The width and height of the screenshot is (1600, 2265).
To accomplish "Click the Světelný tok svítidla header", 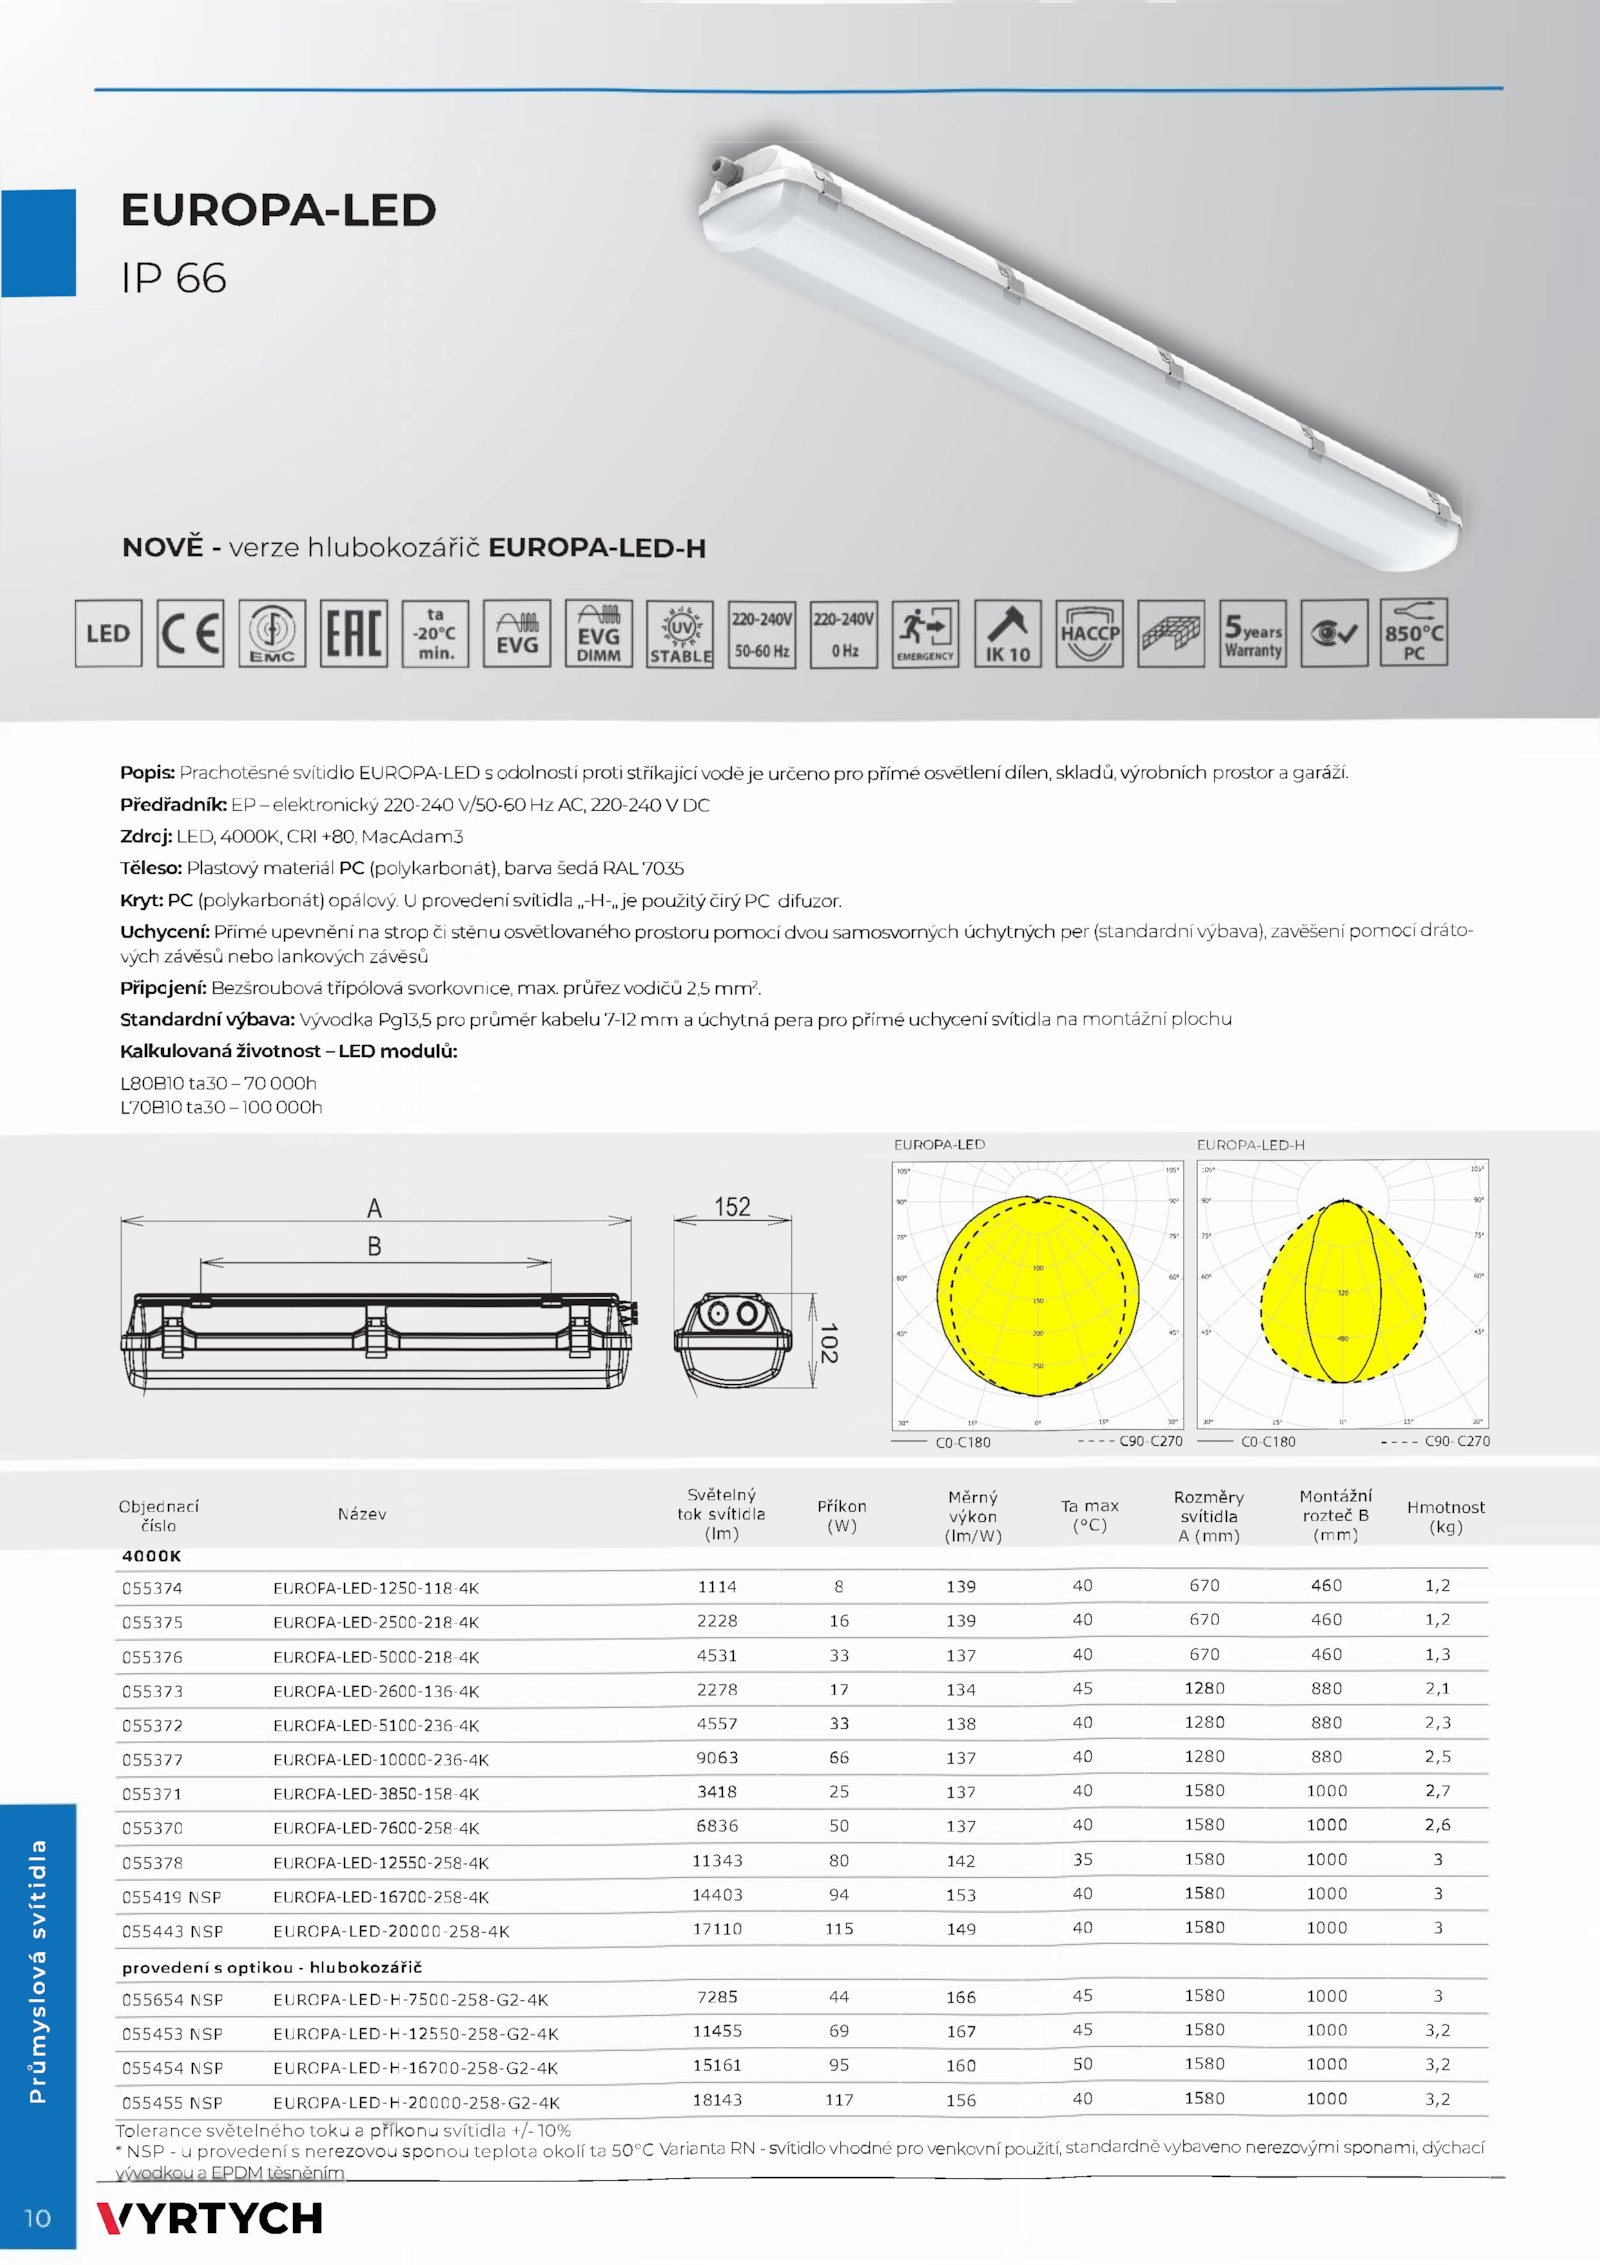I will point(721,1514).
